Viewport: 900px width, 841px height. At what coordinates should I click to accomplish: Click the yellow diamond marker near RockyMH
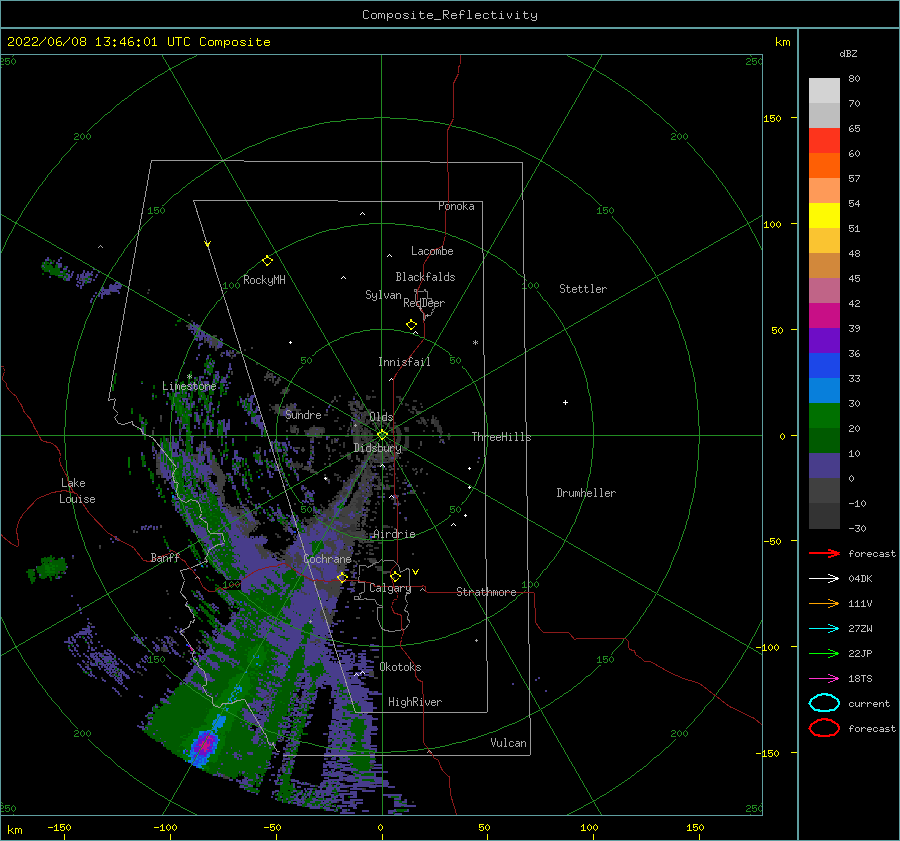point(267,261)
